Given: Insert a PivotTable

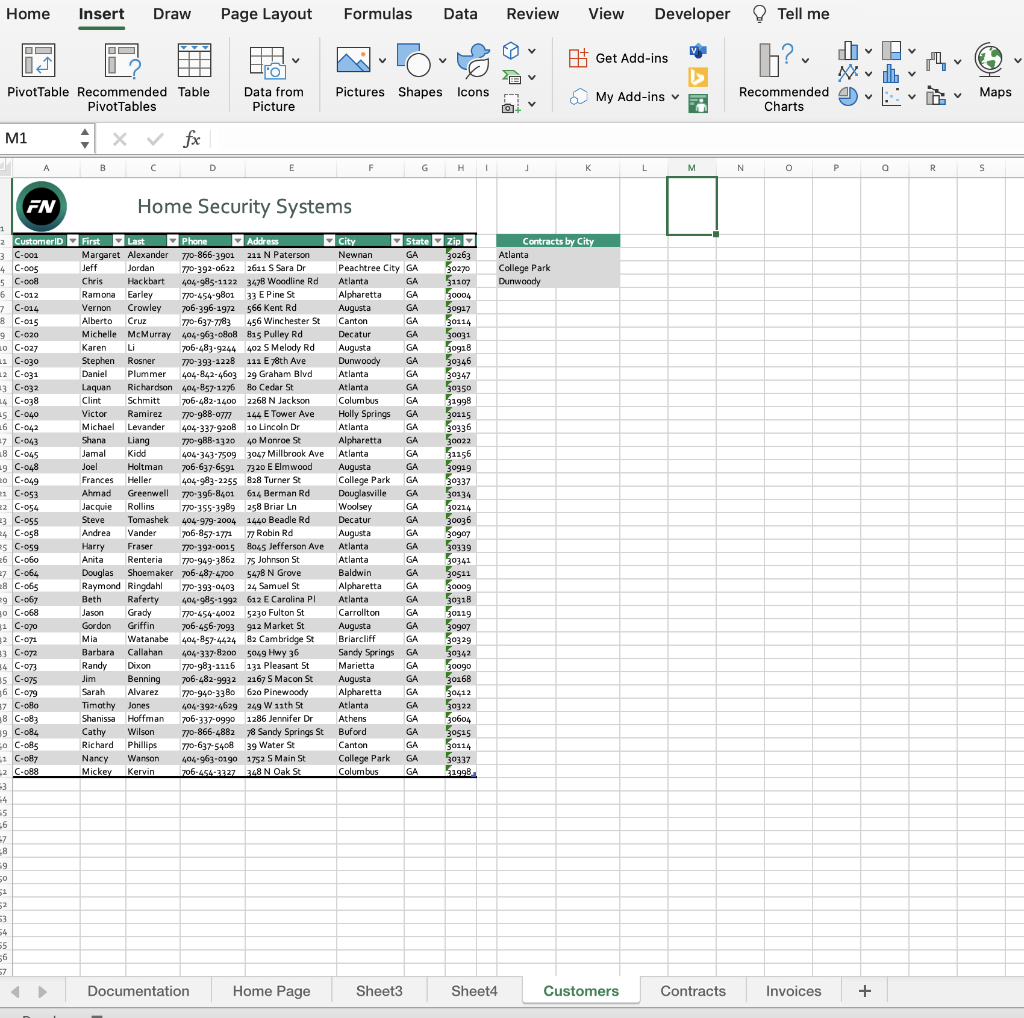Looking at the screenshot, I should tap(38, 71).
